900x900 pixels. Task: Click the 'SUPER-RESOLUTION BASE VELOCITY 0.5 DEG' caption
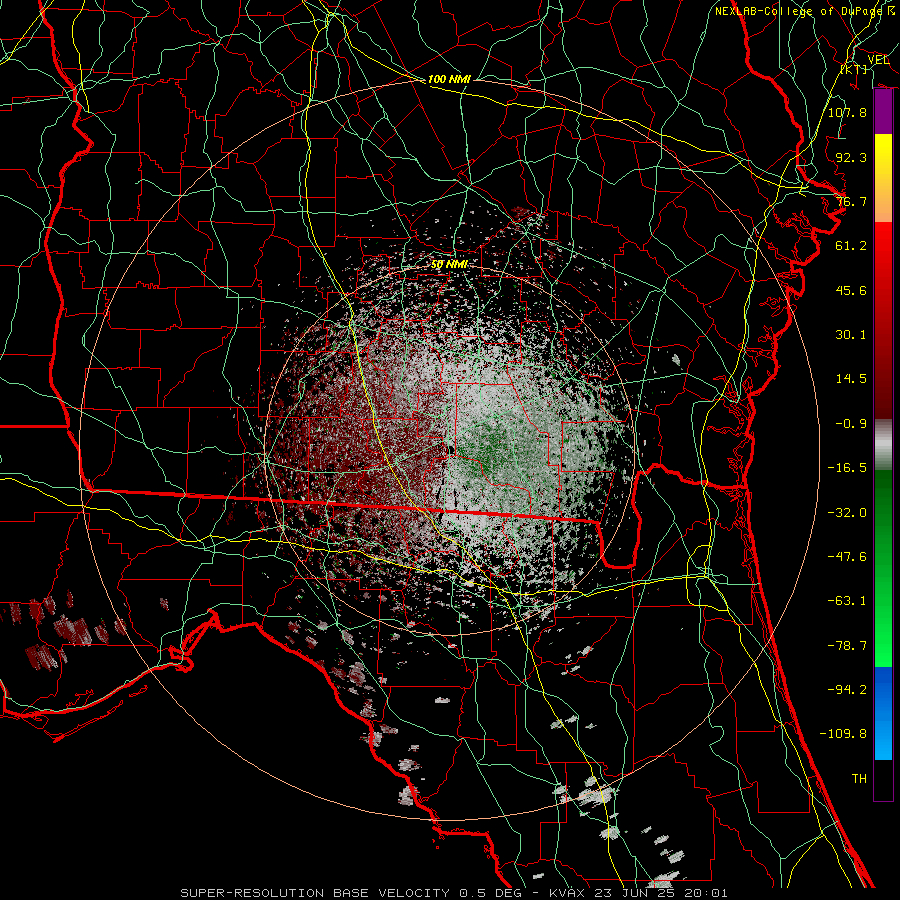click(351, 893)
